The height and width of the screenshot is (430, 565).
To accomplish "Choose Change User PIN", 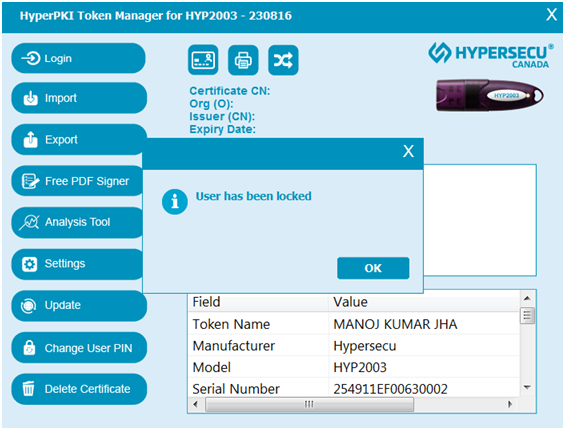I will click(79, 347).
